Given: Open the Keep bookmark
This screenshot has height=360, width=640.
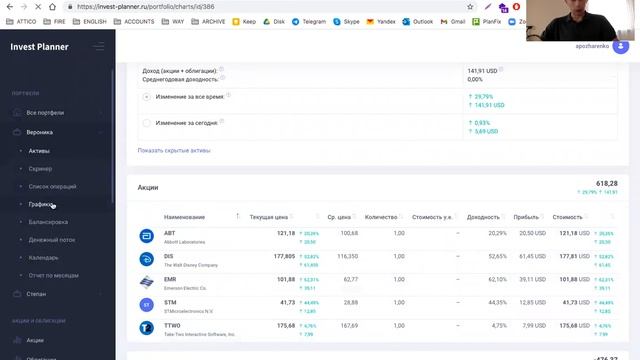Looking at the screenshot, I should (244, 22).
